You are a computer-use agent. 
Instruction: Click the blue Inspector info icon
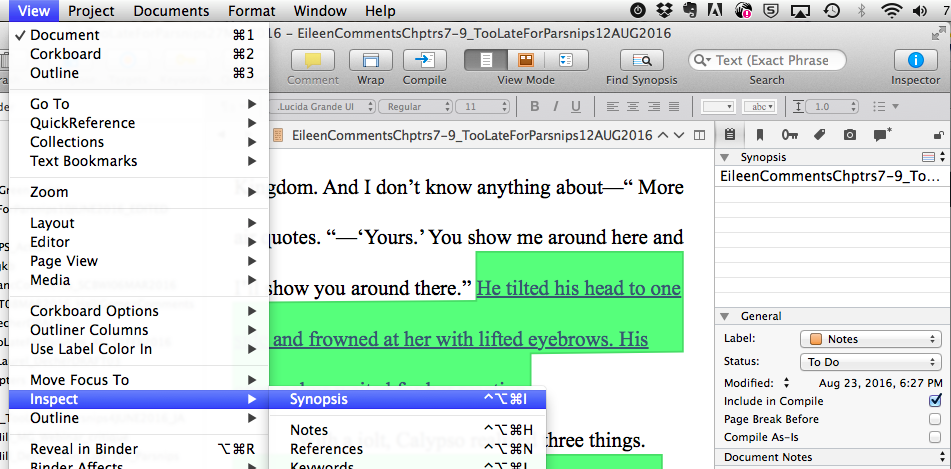pos(915,60)
